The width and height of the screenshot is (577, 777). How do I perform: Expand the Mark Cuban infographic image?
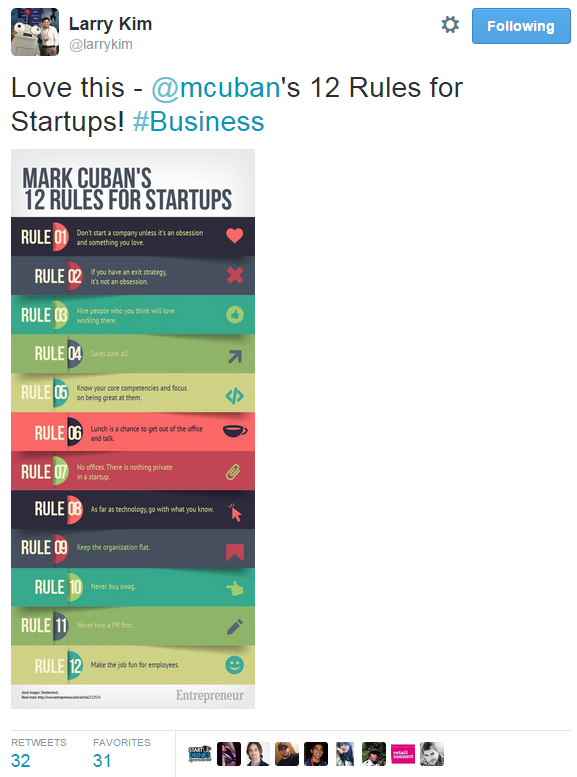coord(133,429)
